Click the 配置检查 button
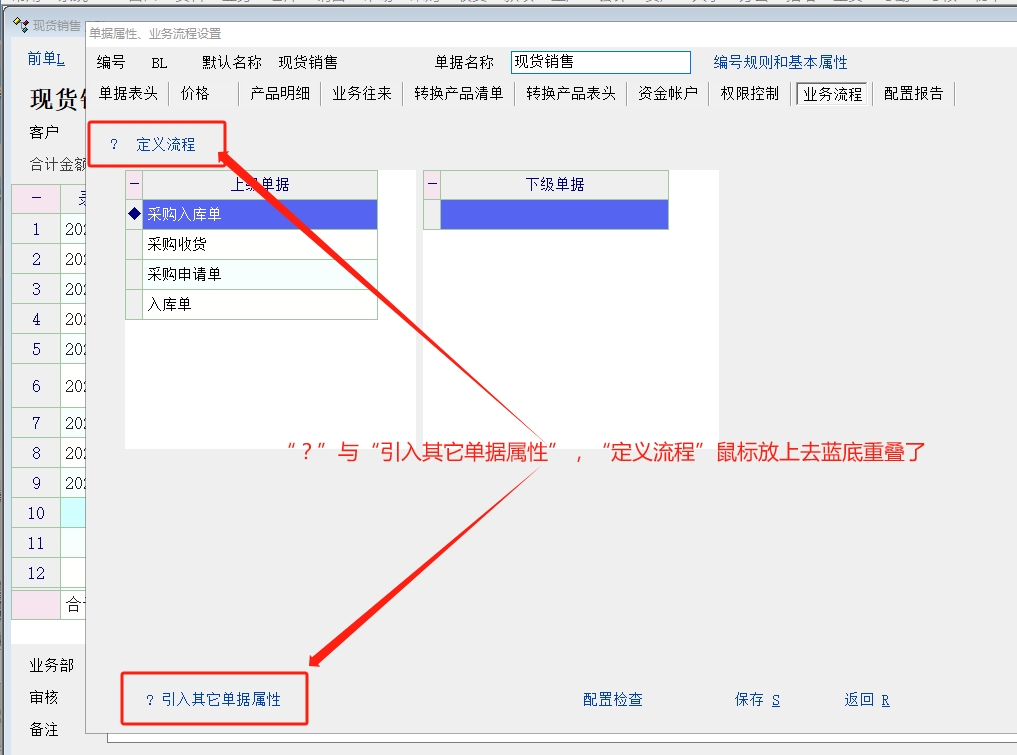Image resolution: width=1017 pixels, height=755 pixels. 613,700
